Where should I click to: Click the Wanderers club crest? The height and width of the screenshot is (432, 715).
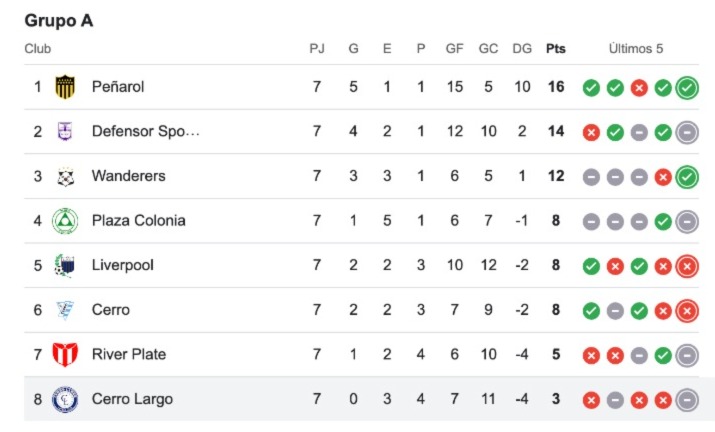click(65, 176)
